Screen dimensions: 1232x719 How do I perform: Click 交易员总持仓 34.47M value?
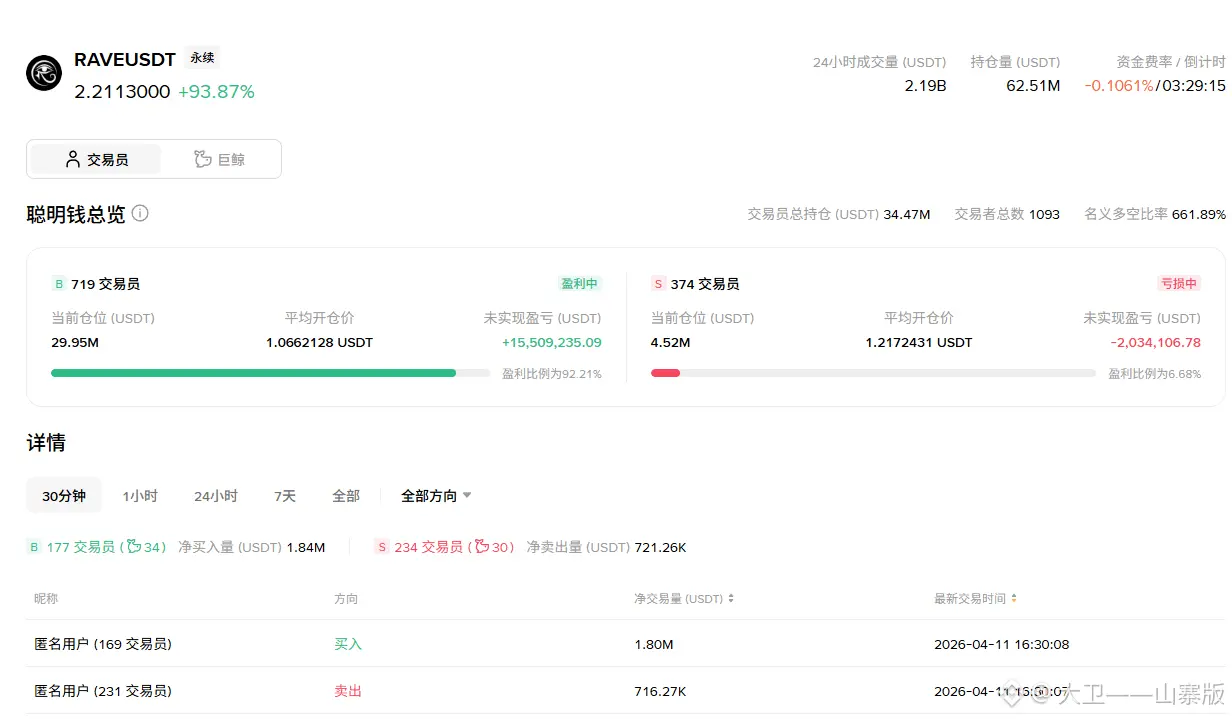pos(907,214)
